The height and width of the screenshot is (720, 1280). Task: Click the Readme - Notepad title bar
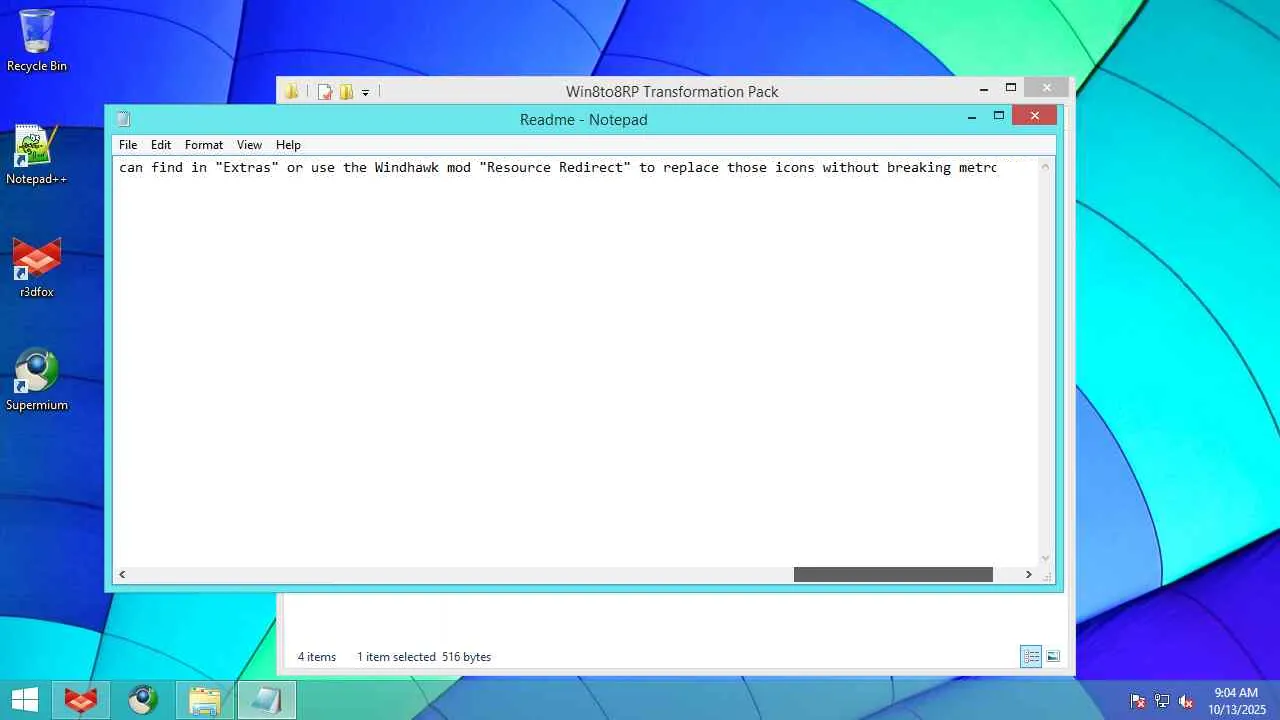tap(584, 119)
